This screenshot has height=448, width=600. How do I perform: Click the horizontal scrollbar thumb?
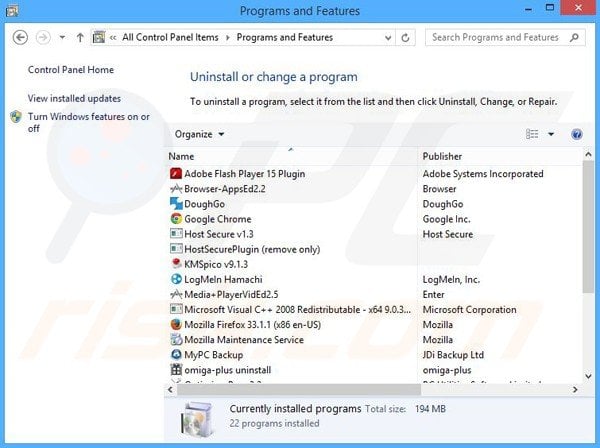(299, 389)
